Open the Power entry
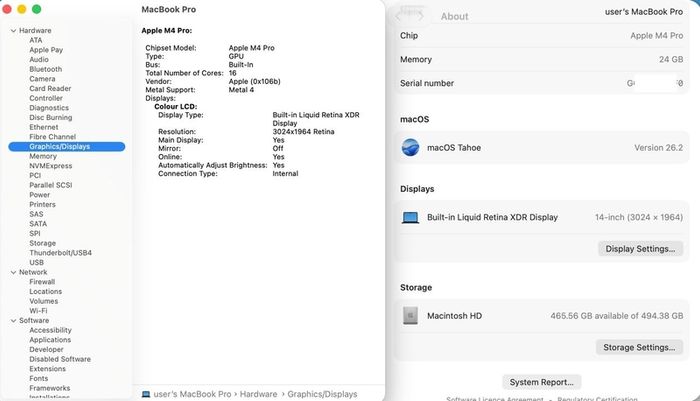 pyautogui.click(x=40, y=195)
